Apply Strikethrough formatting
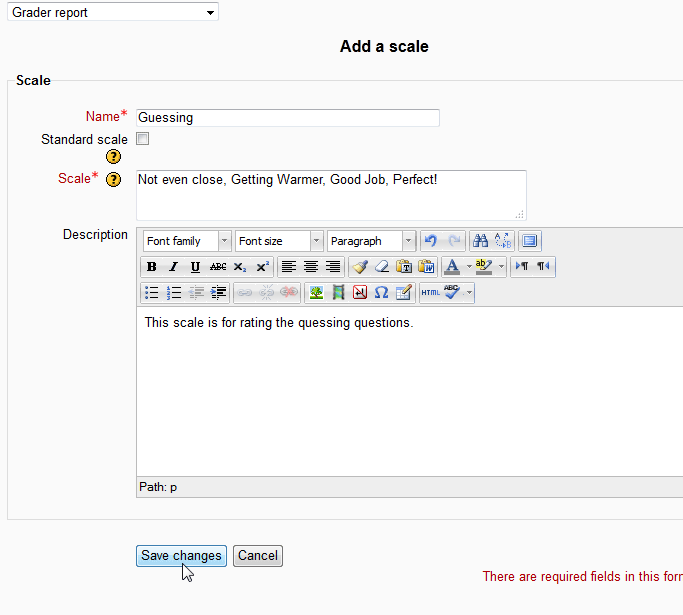 (218, 267)
